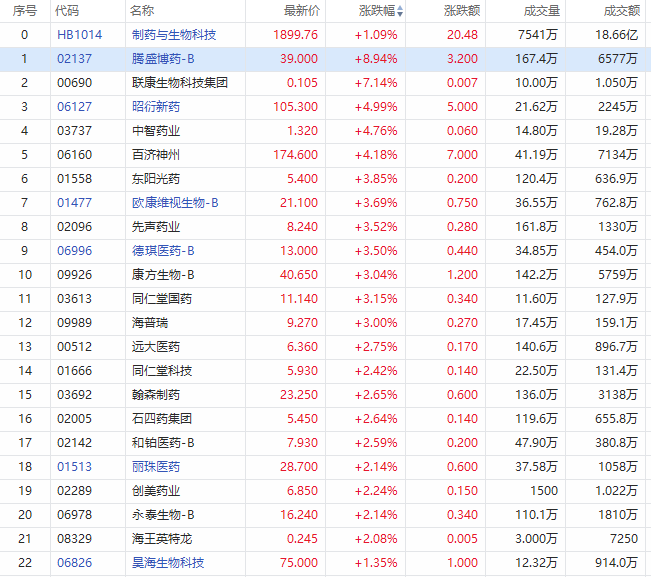Select 永泰生物-B row name
The height and width of the screenshot is (577, 651).
(163, 515)
